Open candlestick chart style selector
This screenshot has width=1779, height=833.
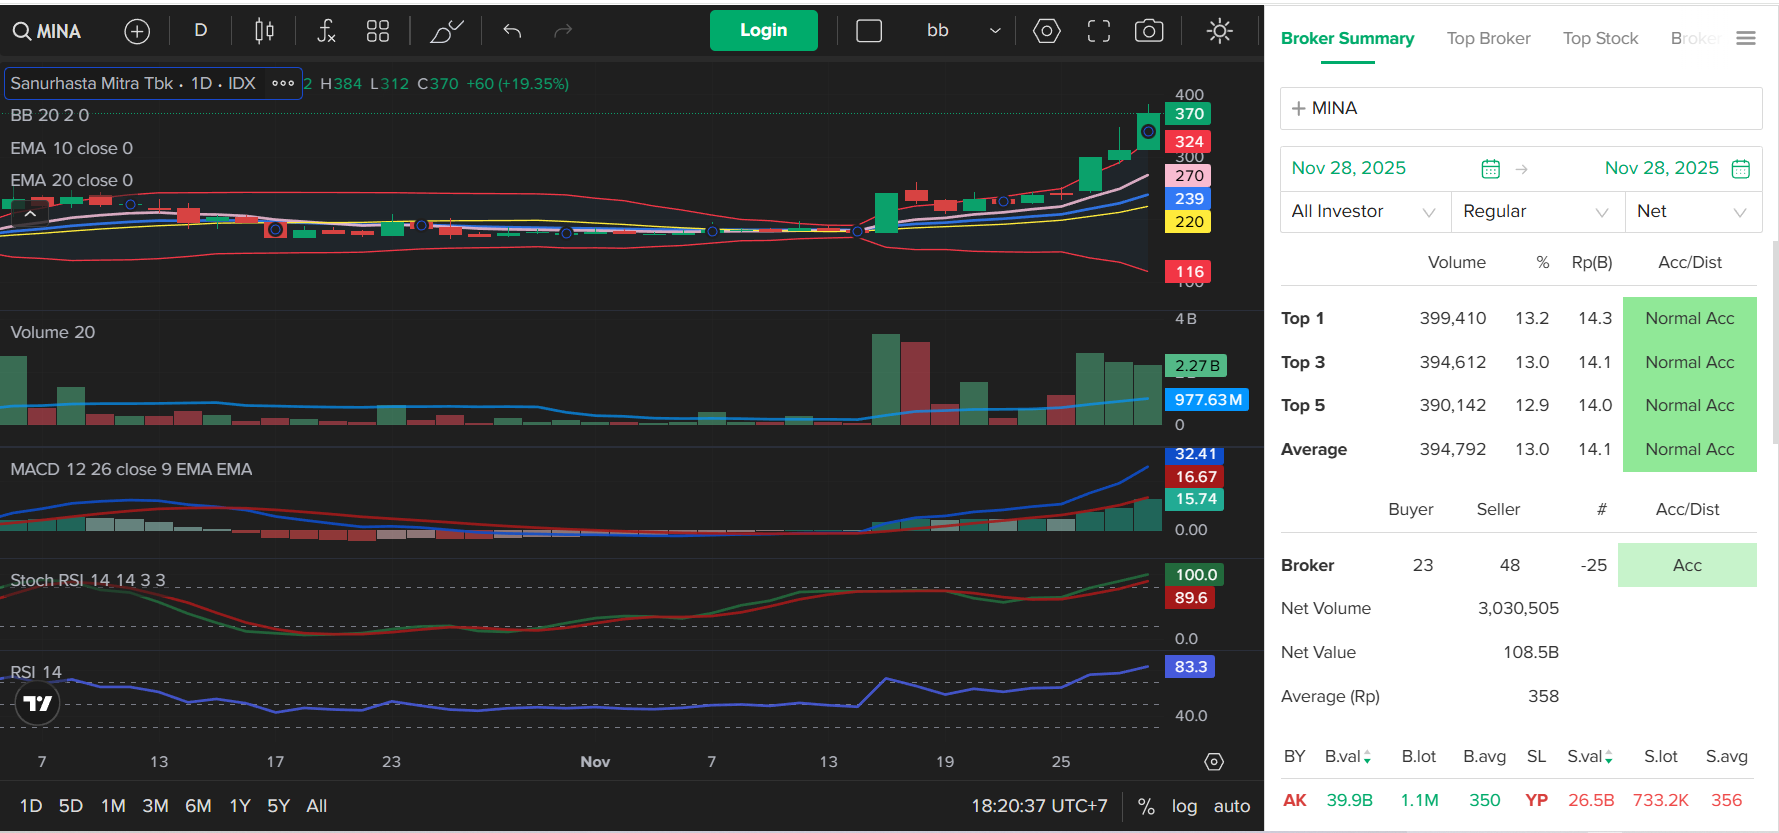pyautogui.click(x=264, y=31)
